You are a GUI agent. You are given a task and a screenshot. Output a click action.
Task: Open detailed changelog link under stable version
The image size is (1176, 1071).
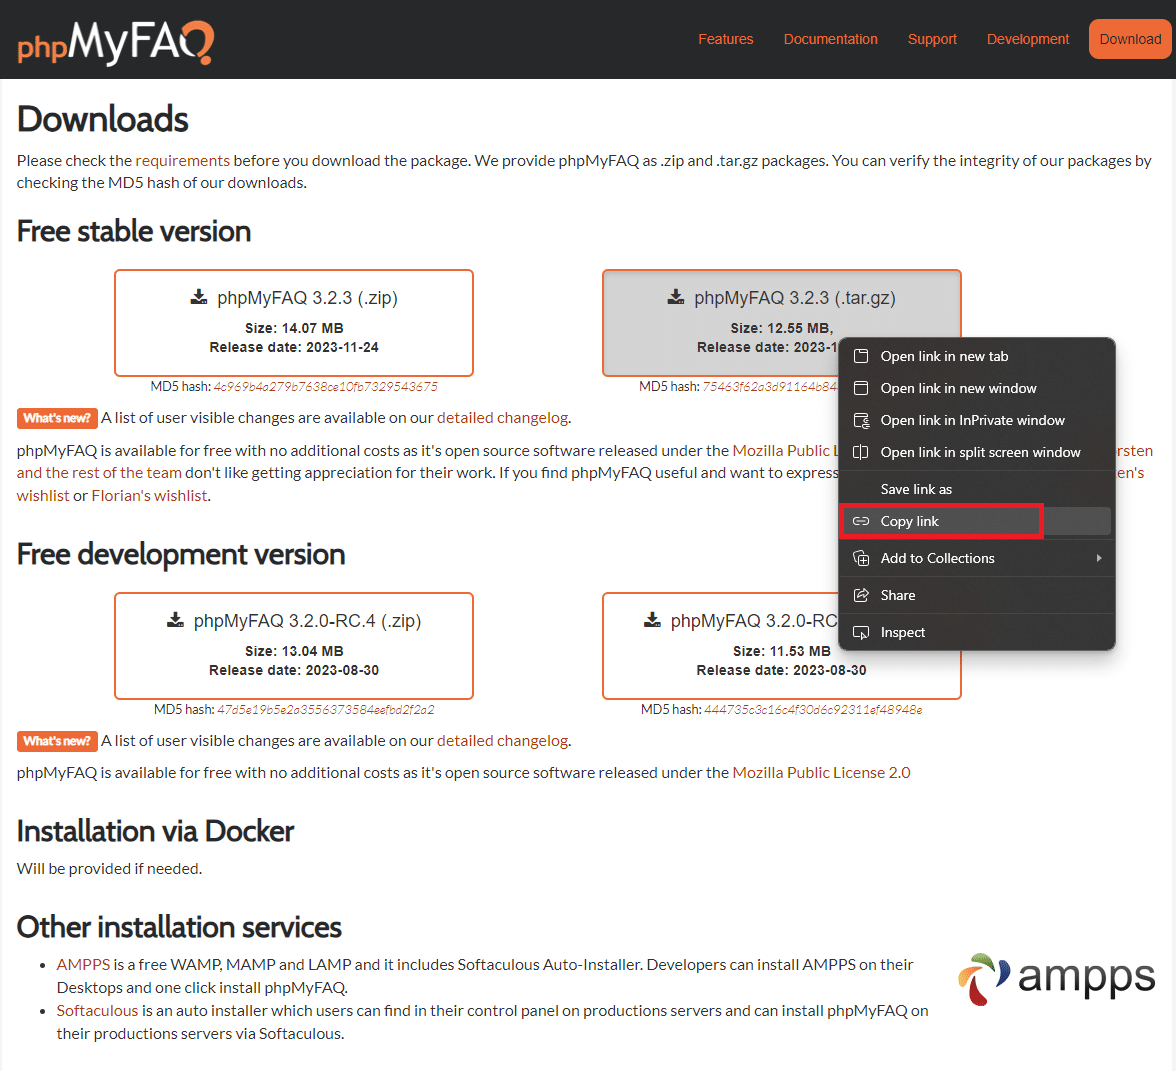point(502,418)
